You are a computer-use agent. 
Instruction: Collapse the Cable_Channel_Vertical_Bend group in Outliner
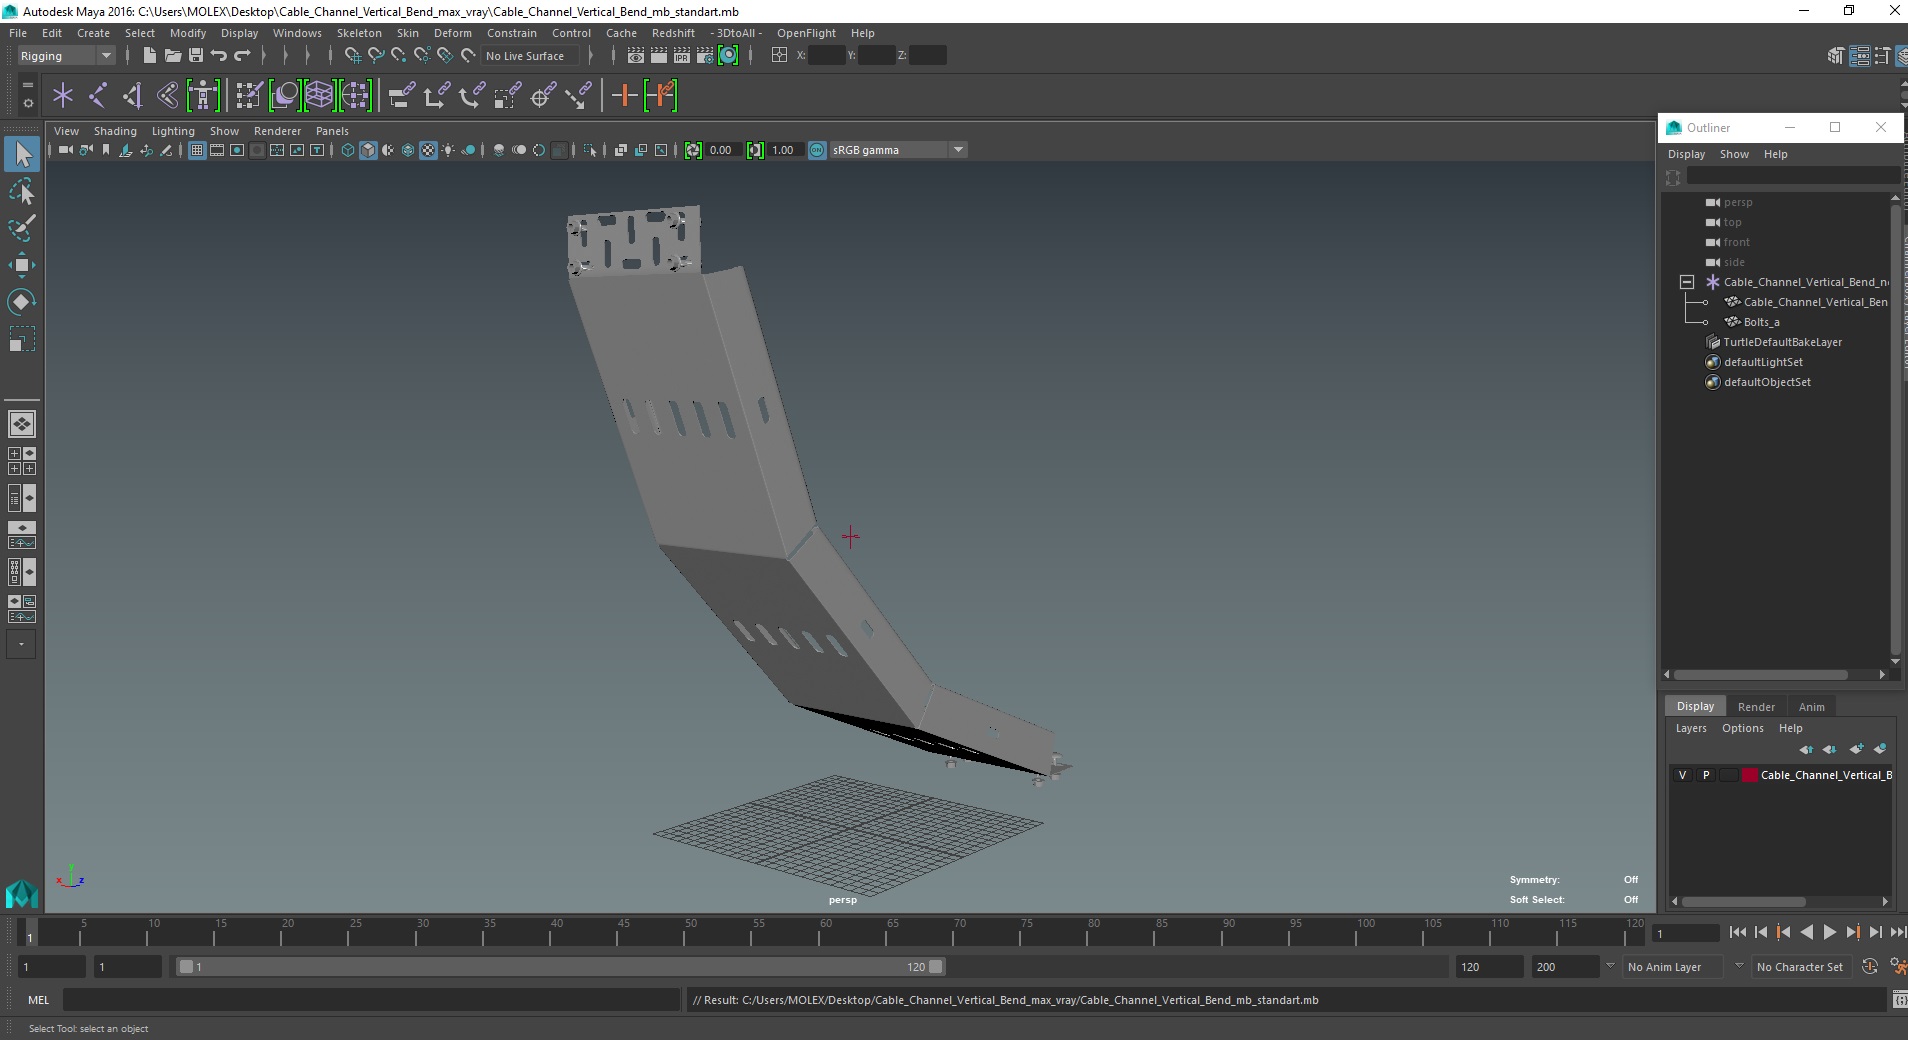tap(1687, 282)
